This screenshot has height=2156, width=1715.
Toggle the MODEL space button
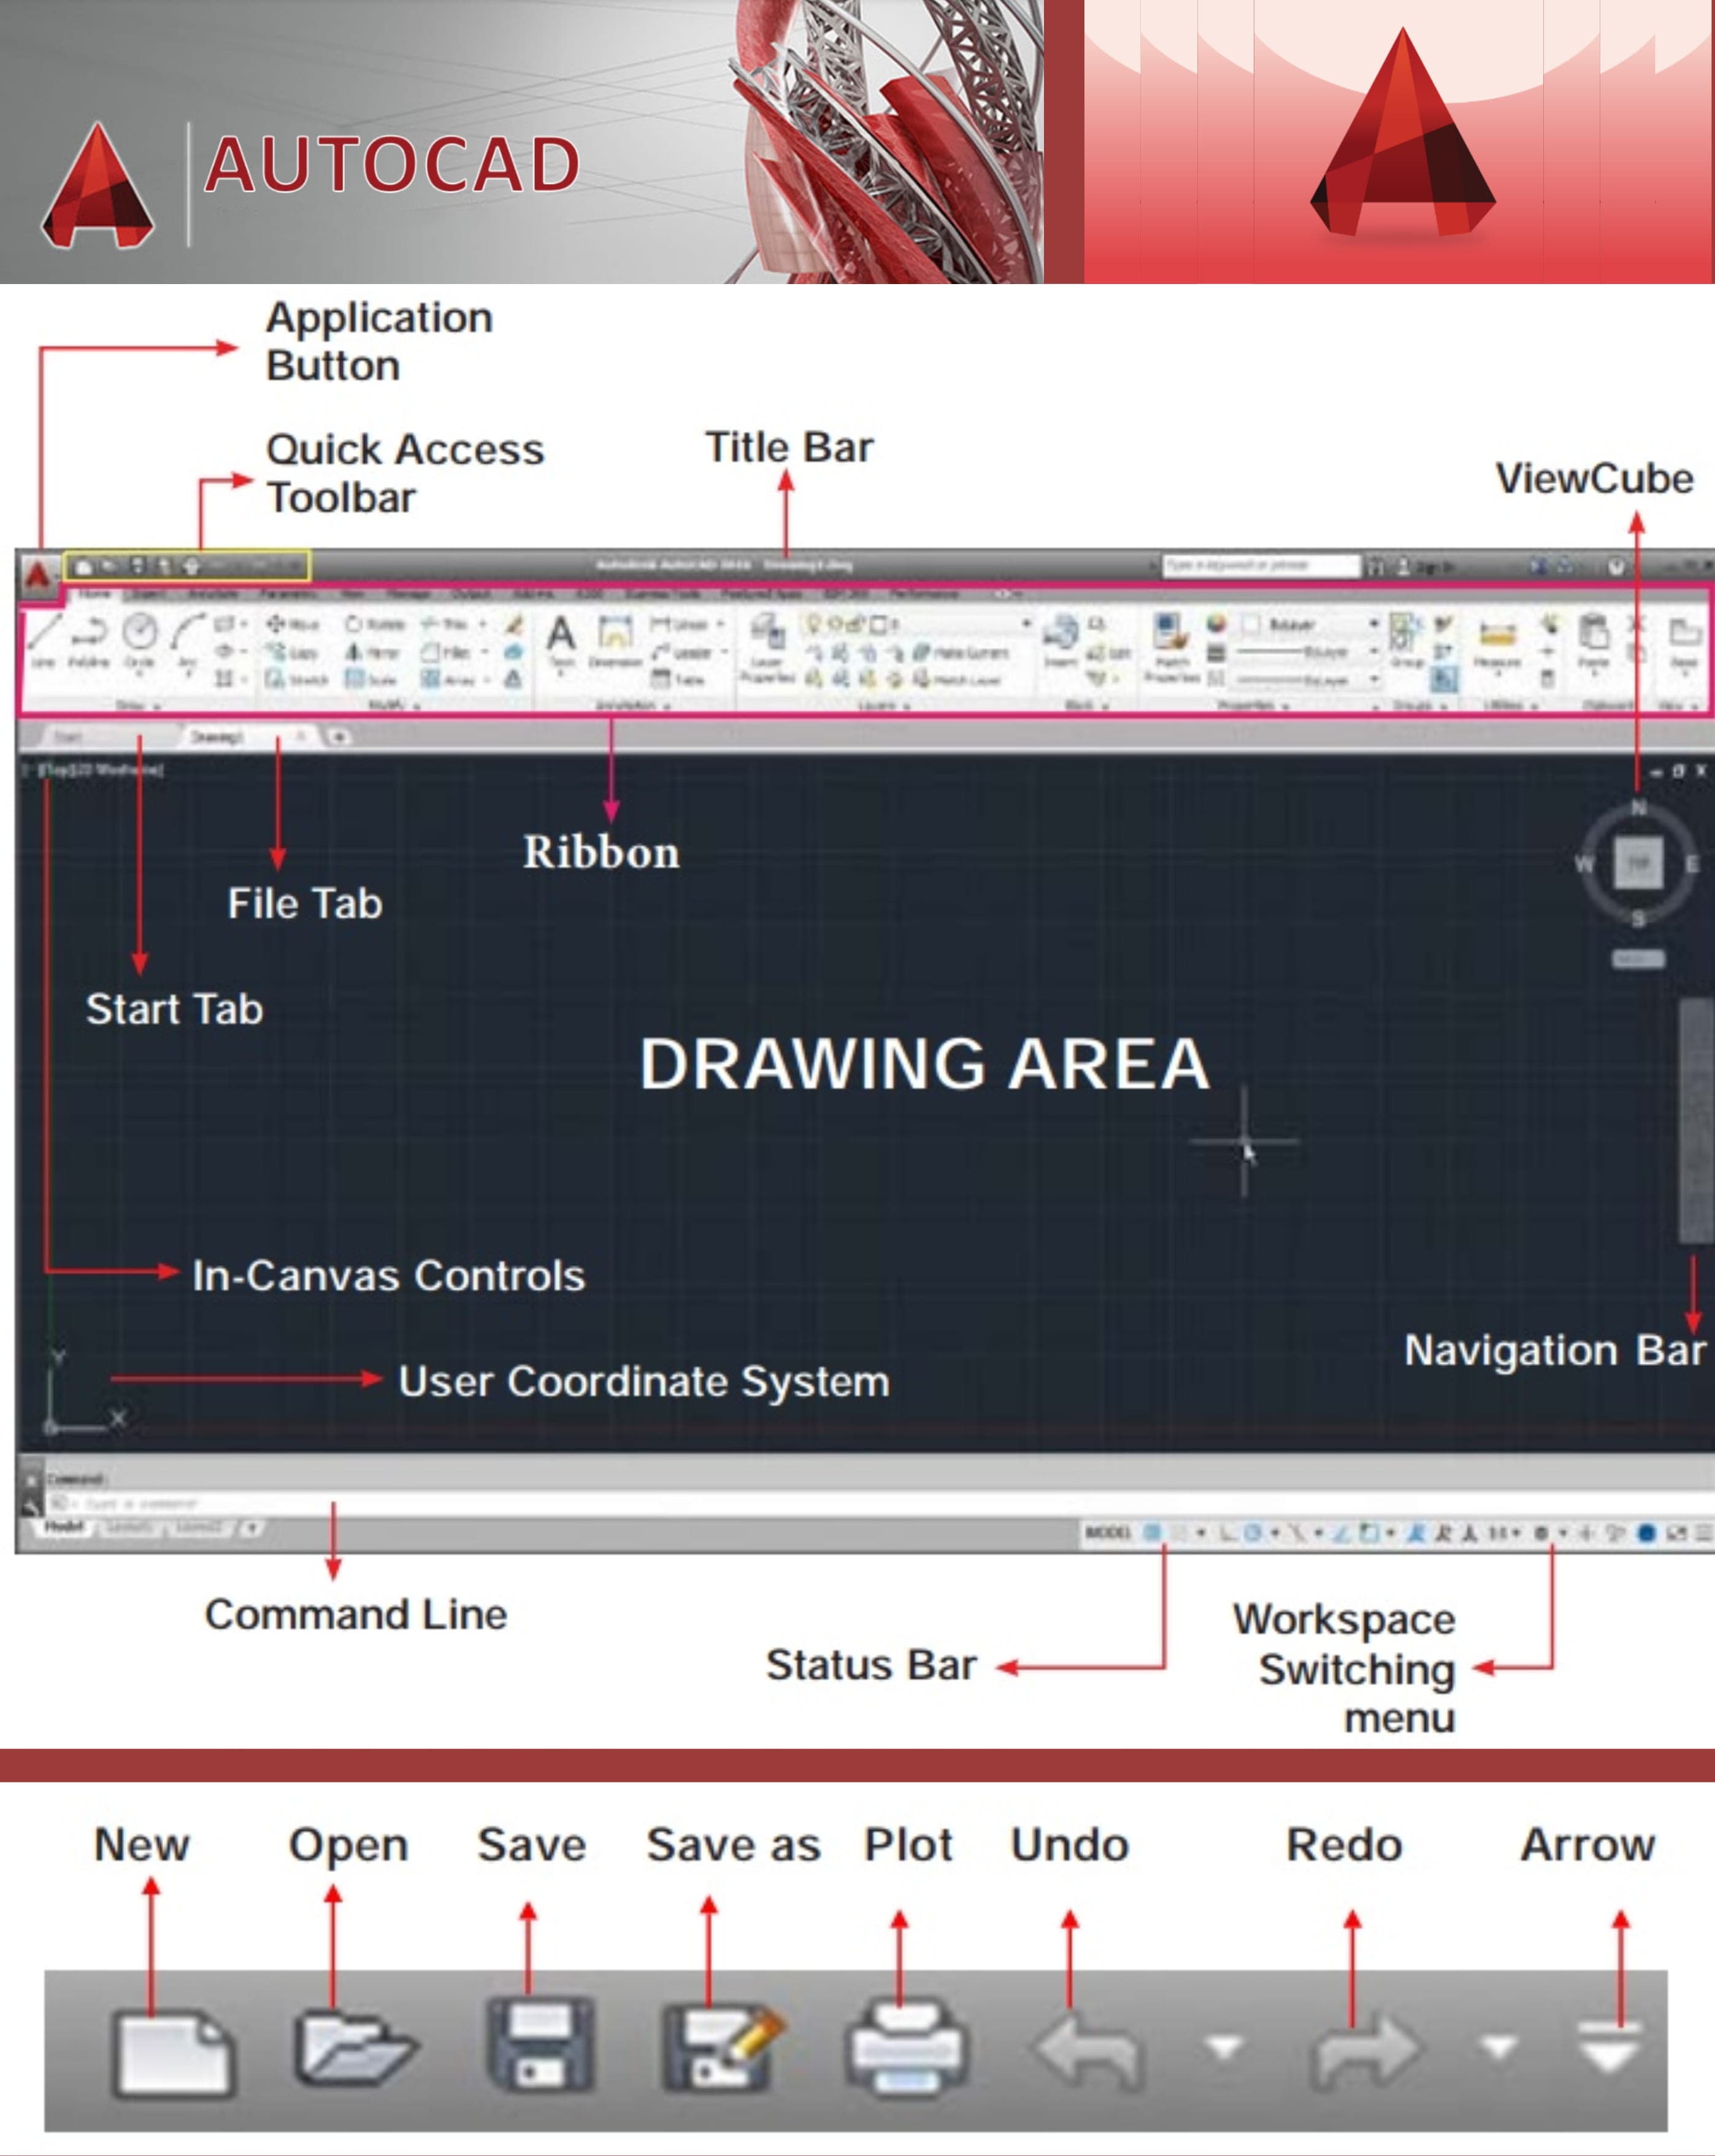(x=1107, y=1533)
